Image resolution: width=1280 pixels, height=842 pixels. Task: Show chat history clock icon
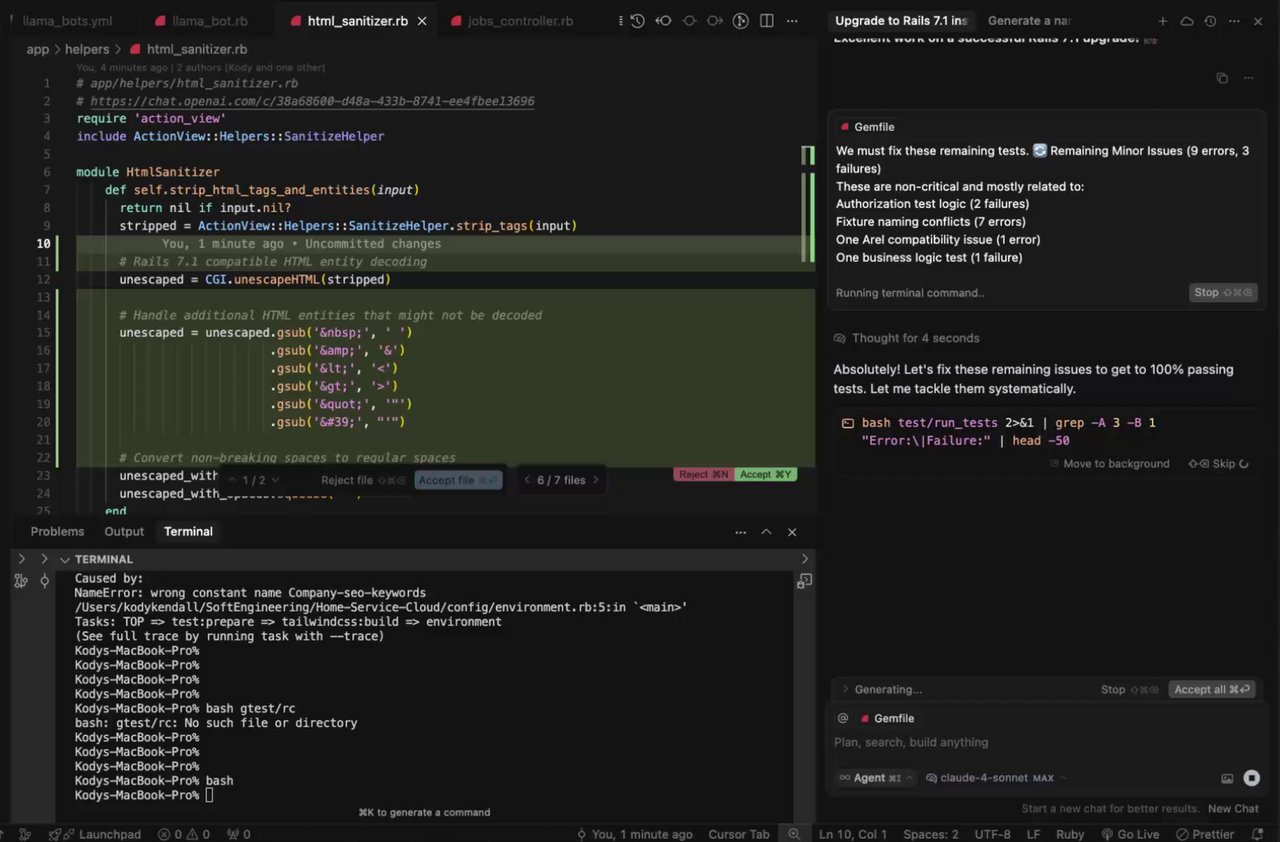coord(1211,21)
